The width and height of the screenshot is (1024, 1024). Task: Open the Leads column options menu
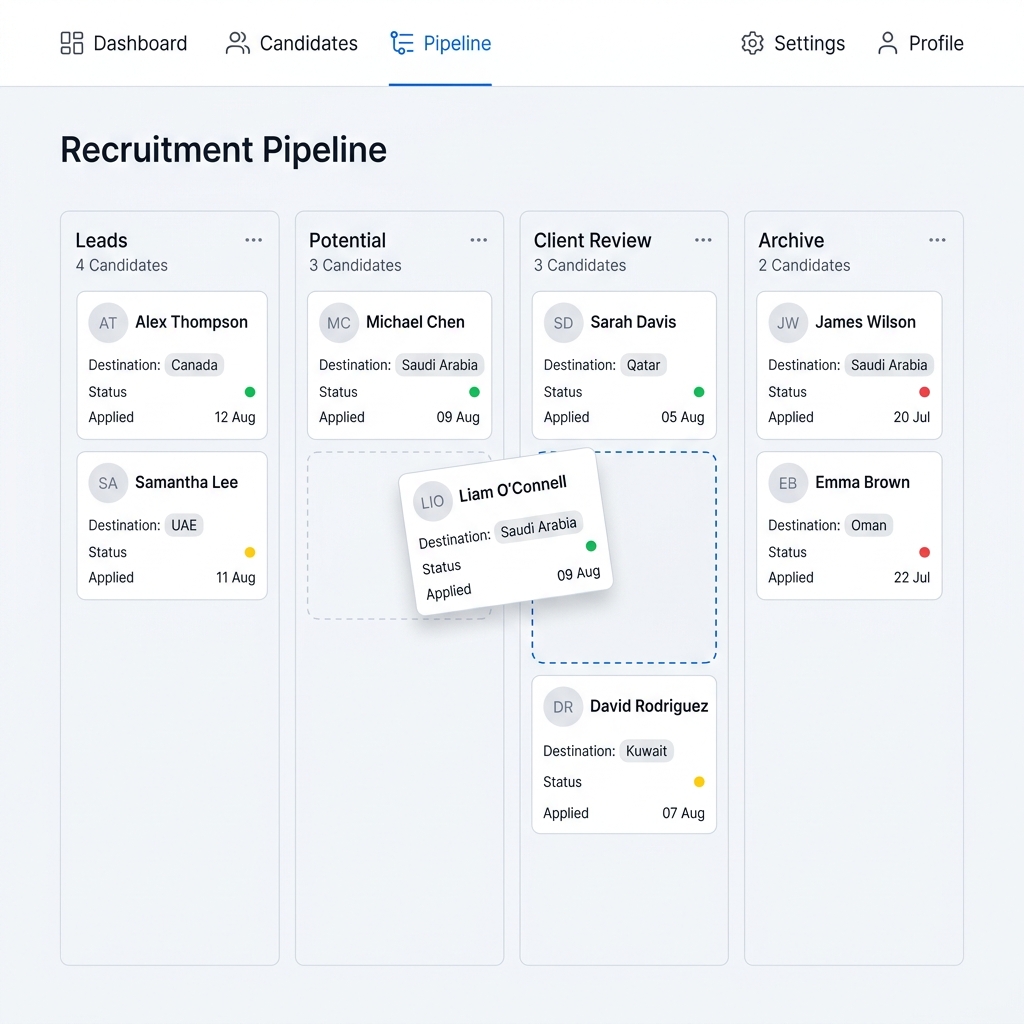tap(253, 240)
